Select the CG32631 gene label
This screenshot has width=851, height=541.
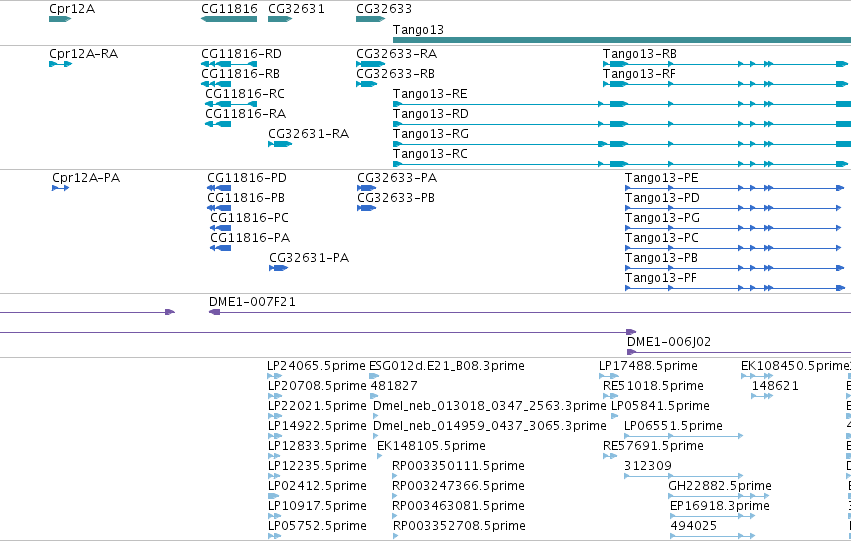296,9
